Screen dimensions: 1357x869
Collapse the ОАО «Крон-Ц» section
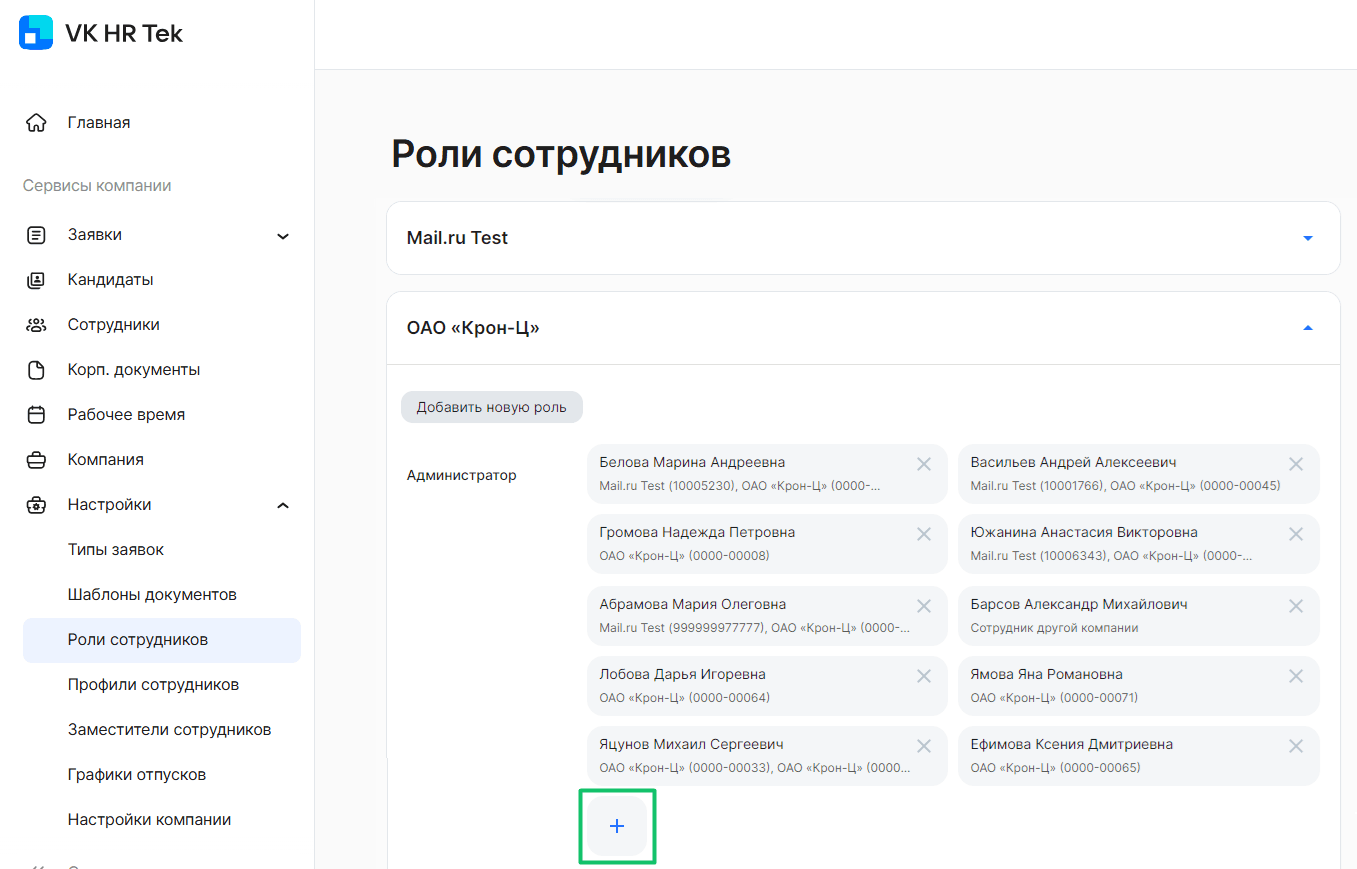point(1307,328)
